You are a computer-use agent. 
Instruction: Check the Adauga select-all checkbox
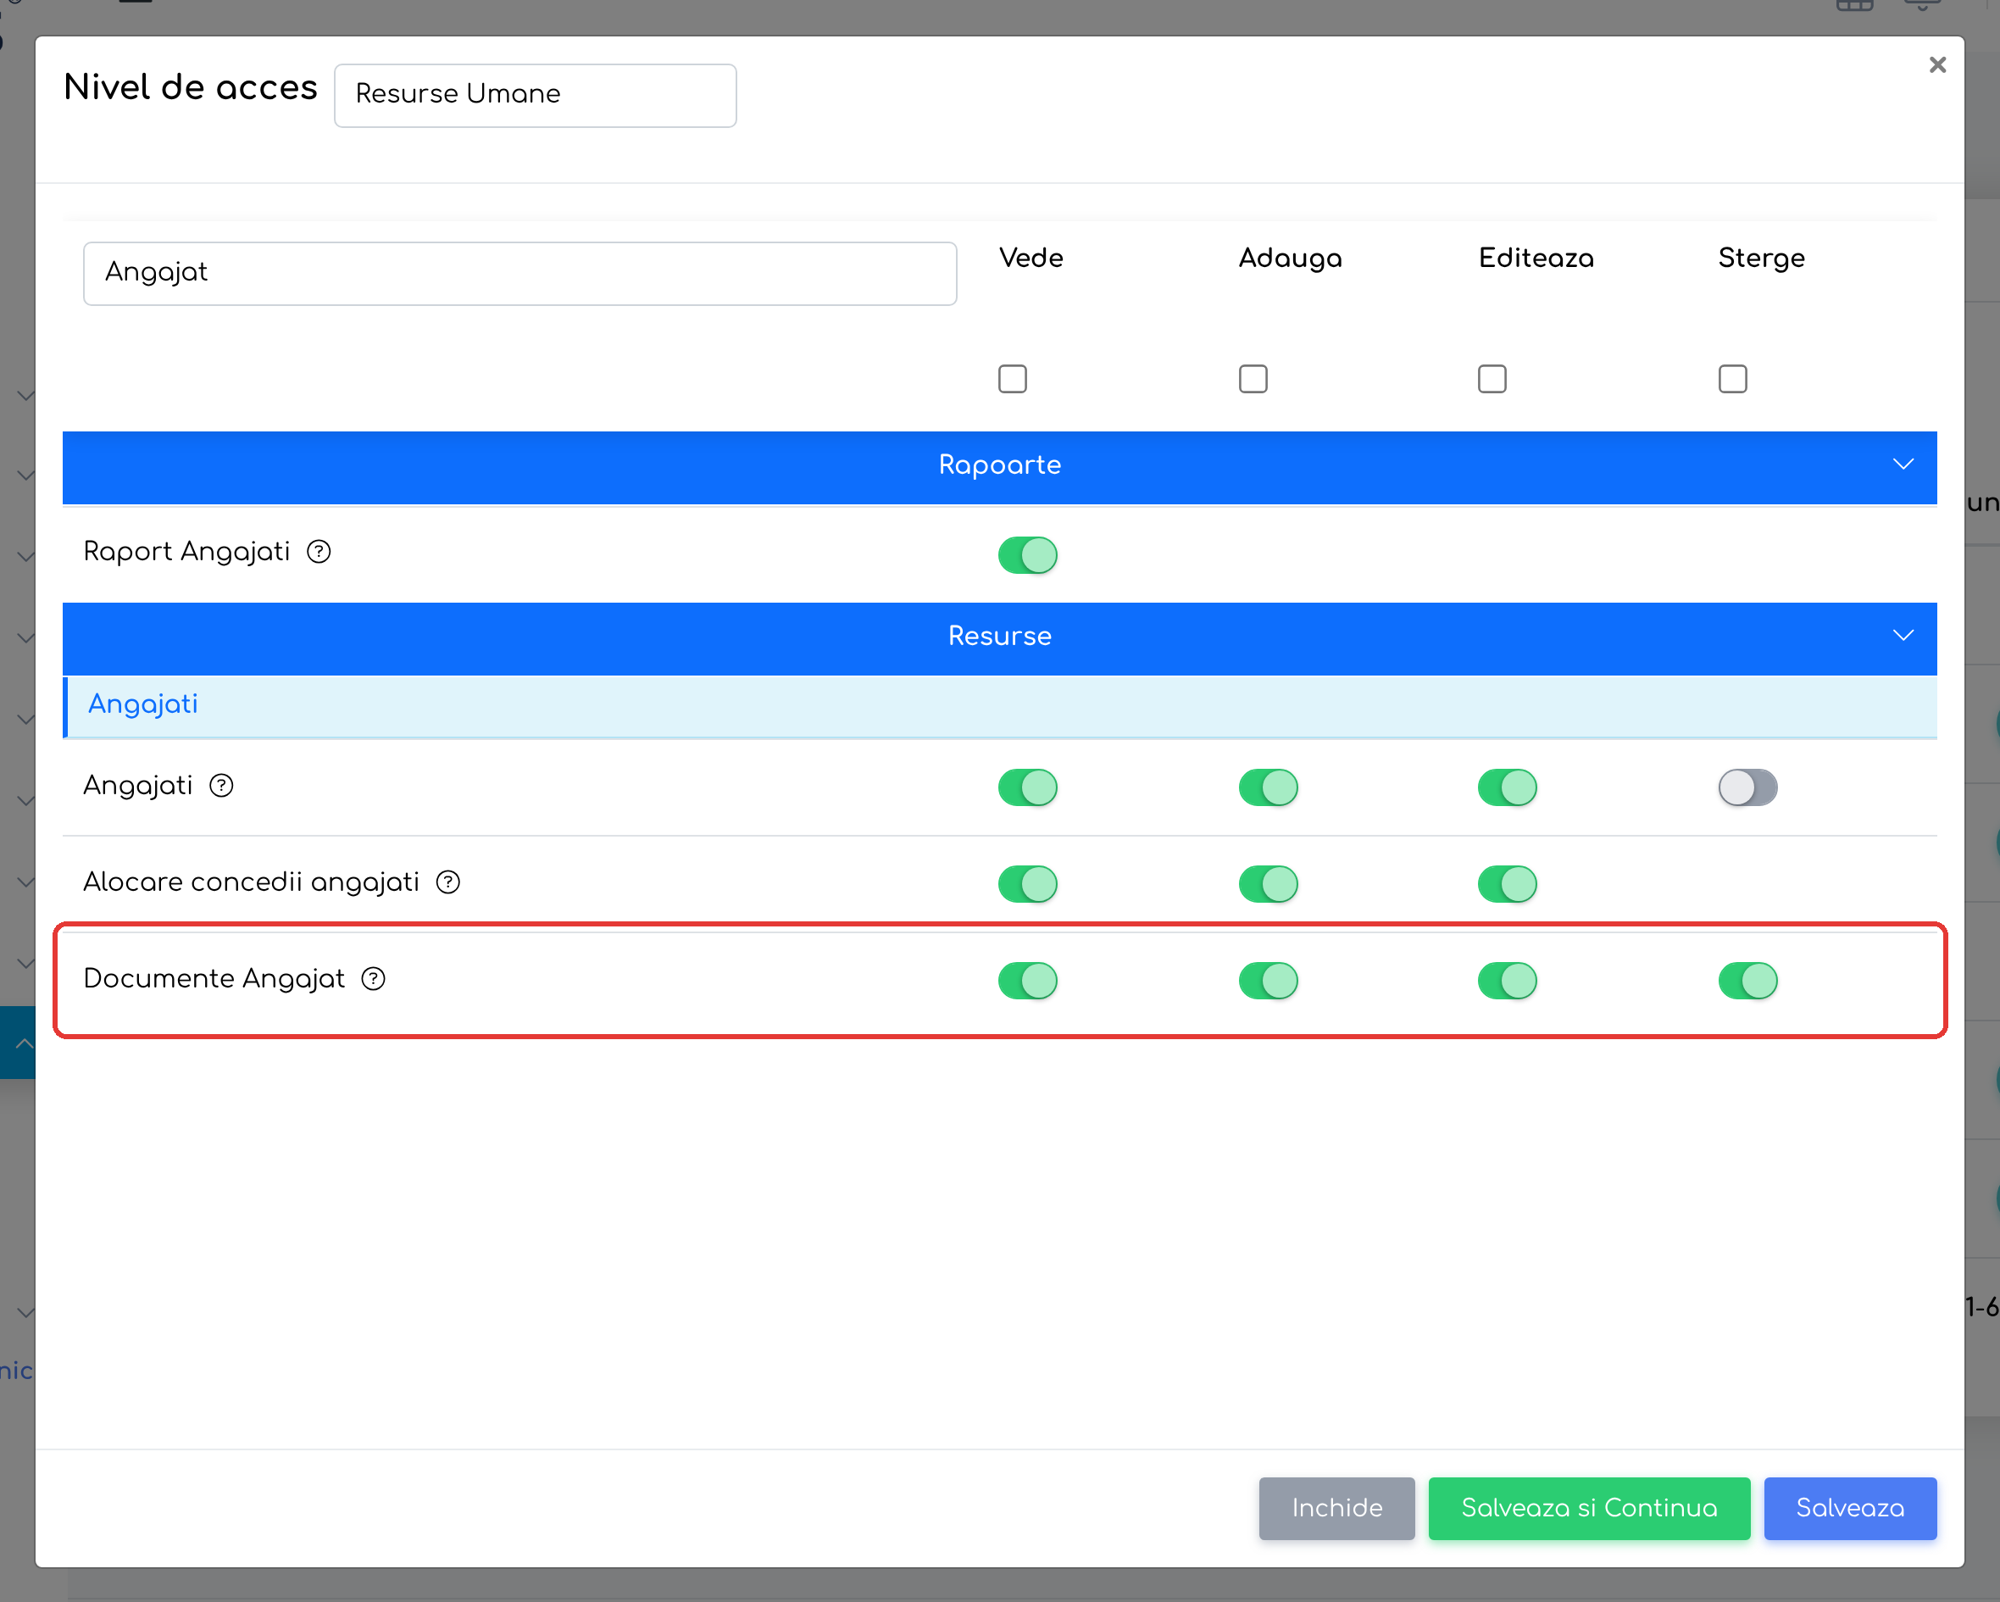pos(1253,379)
